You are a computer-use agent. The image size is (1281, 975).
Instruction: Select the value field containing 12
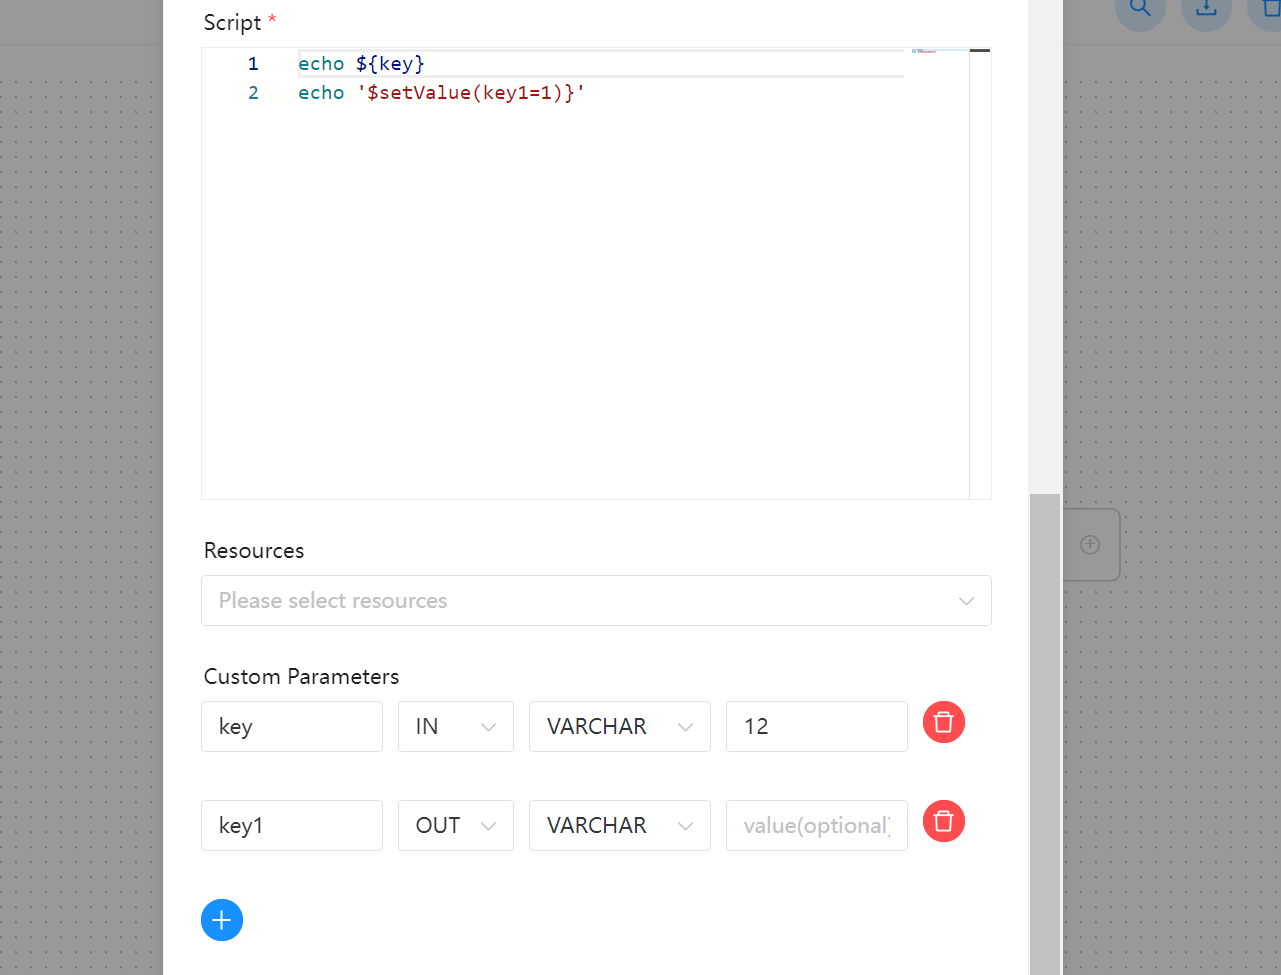(x=816, y=726)
